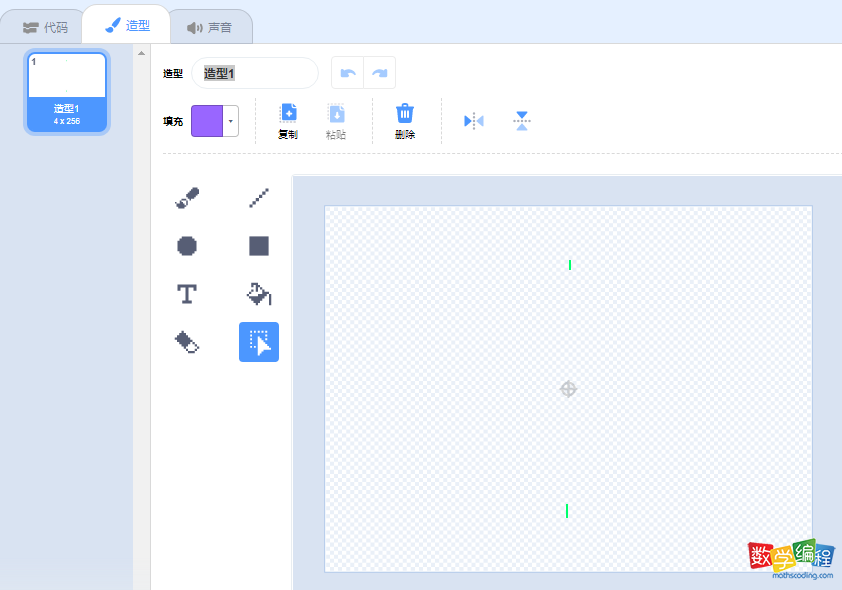Click the Redo arrow button
This screenshot has height=590, width=842.
click(380, 73)
